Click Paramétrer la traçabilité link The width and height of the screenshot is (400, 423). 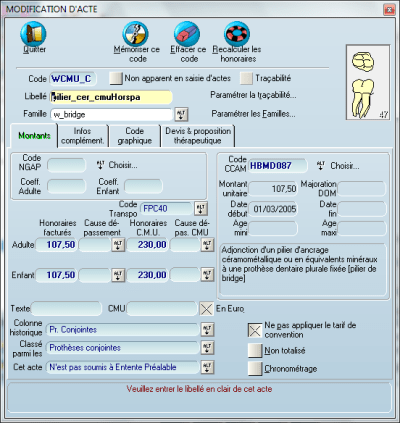coord(253,95)
